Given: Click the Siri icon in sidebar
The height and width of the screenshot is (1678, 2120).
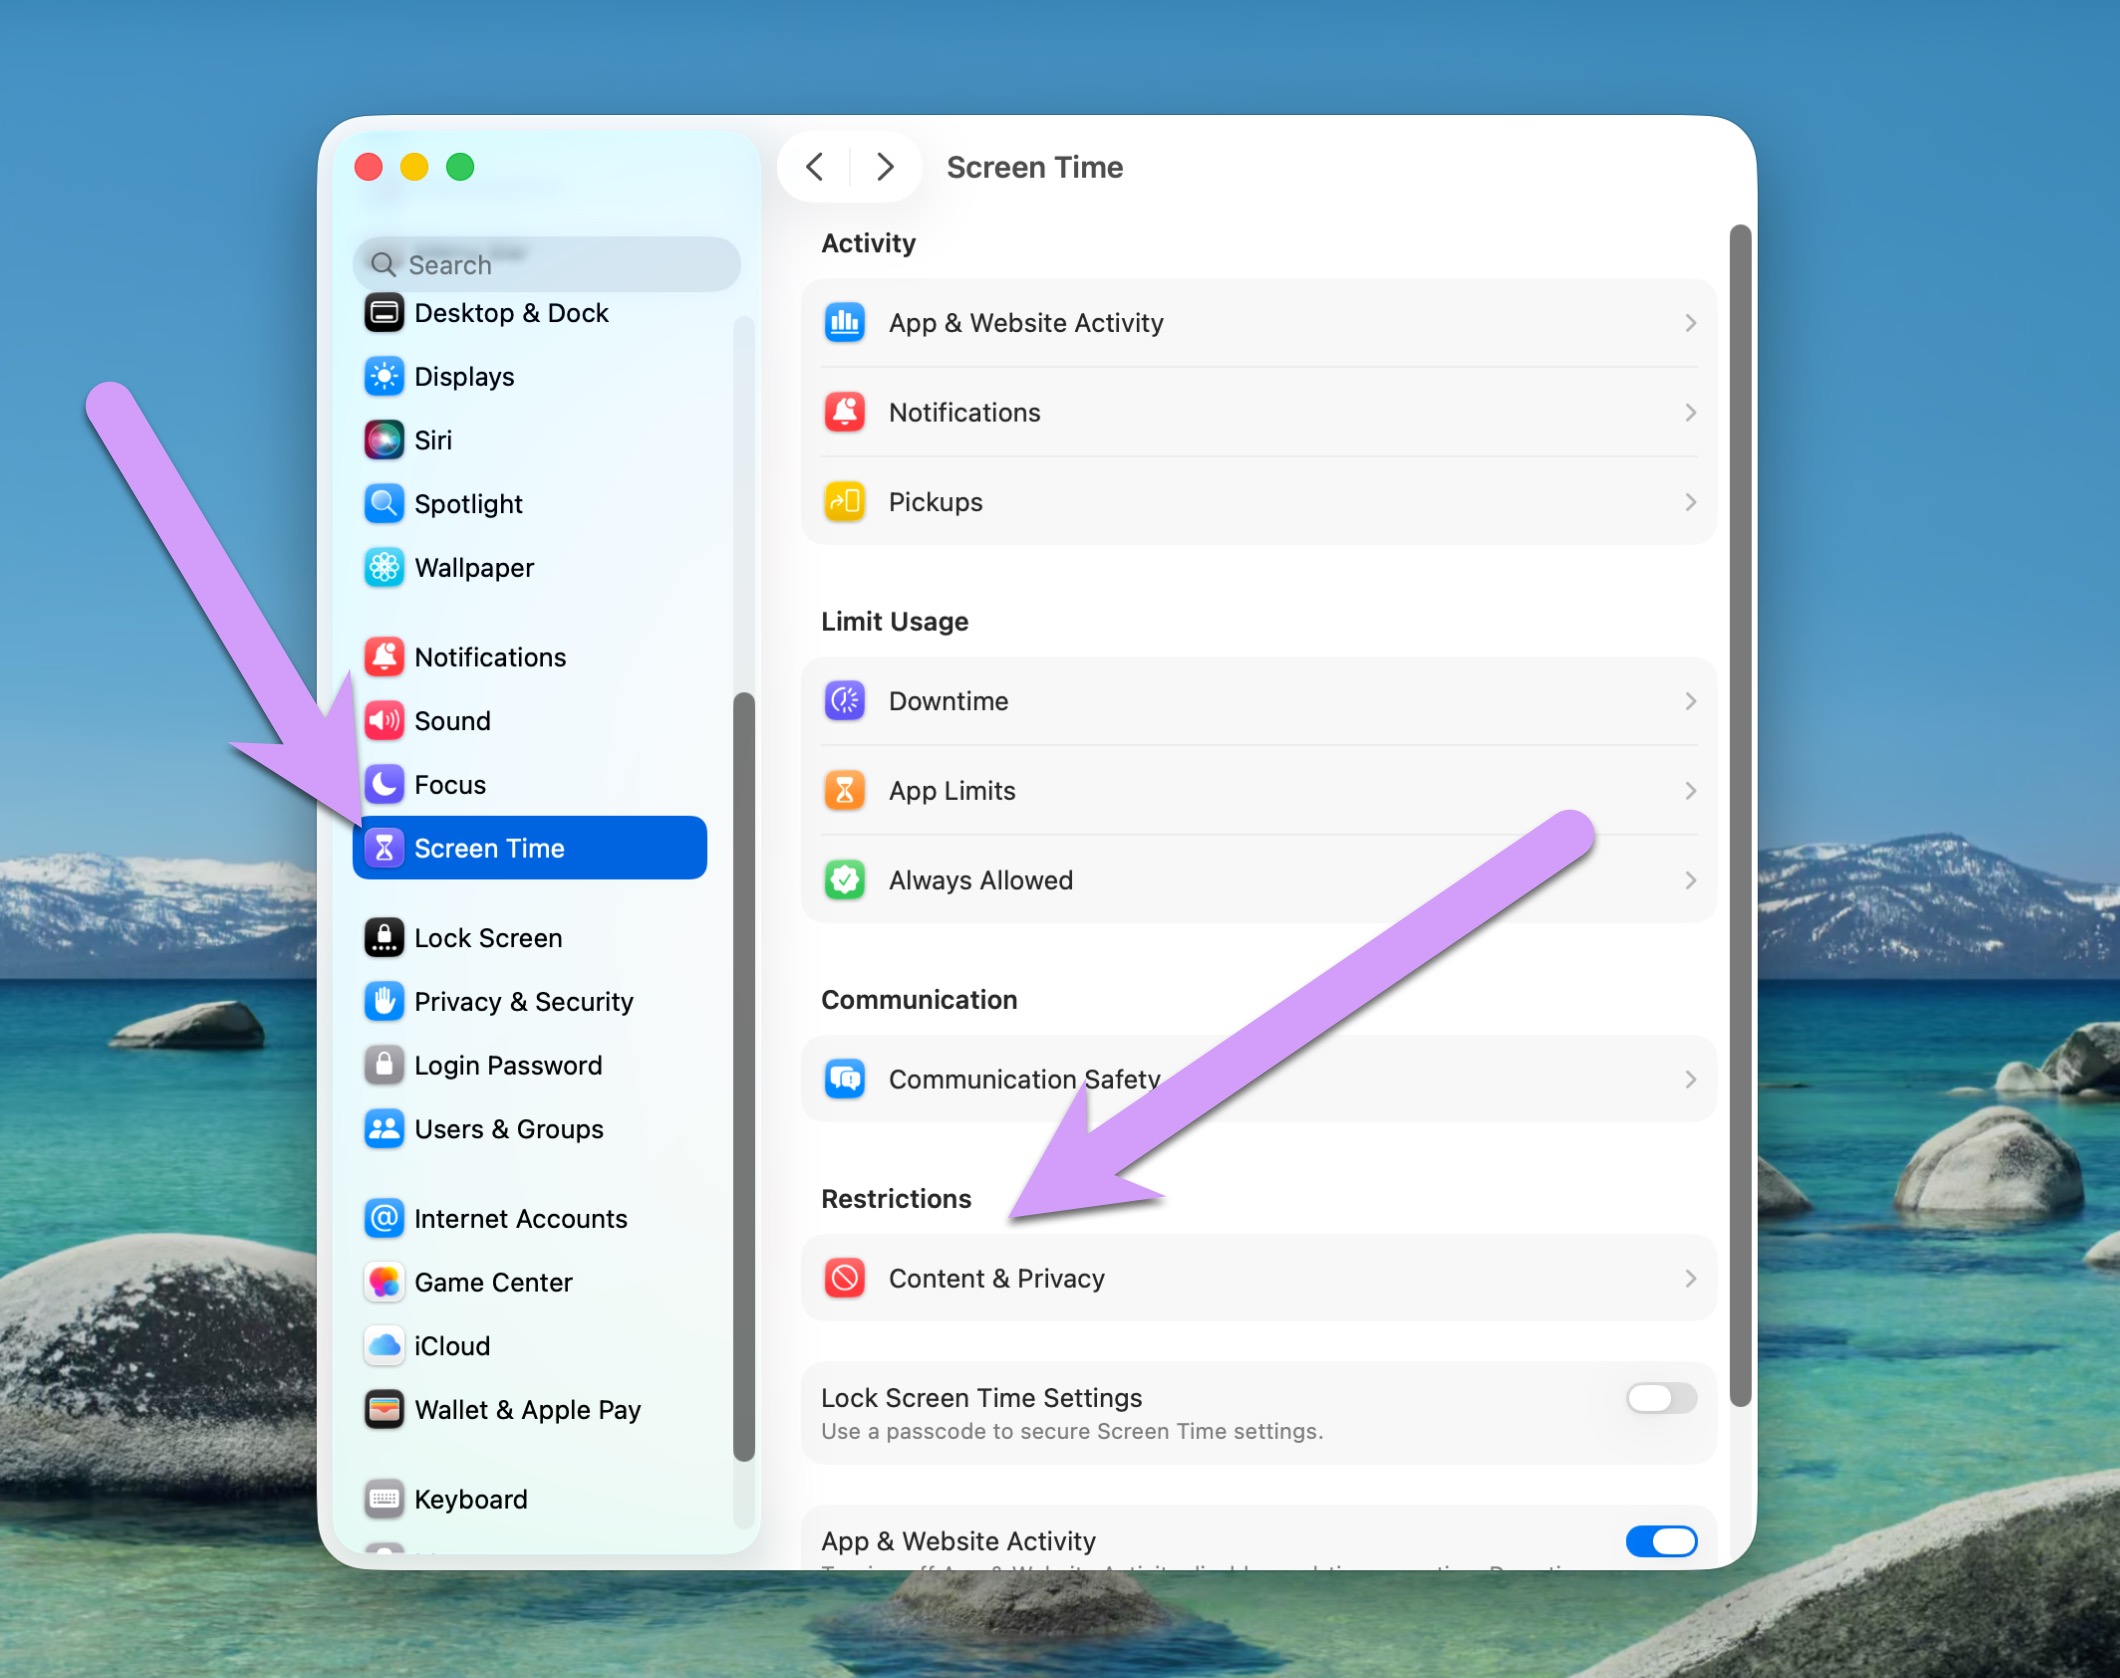Looking at the screenshot, I should coord(384,440).
